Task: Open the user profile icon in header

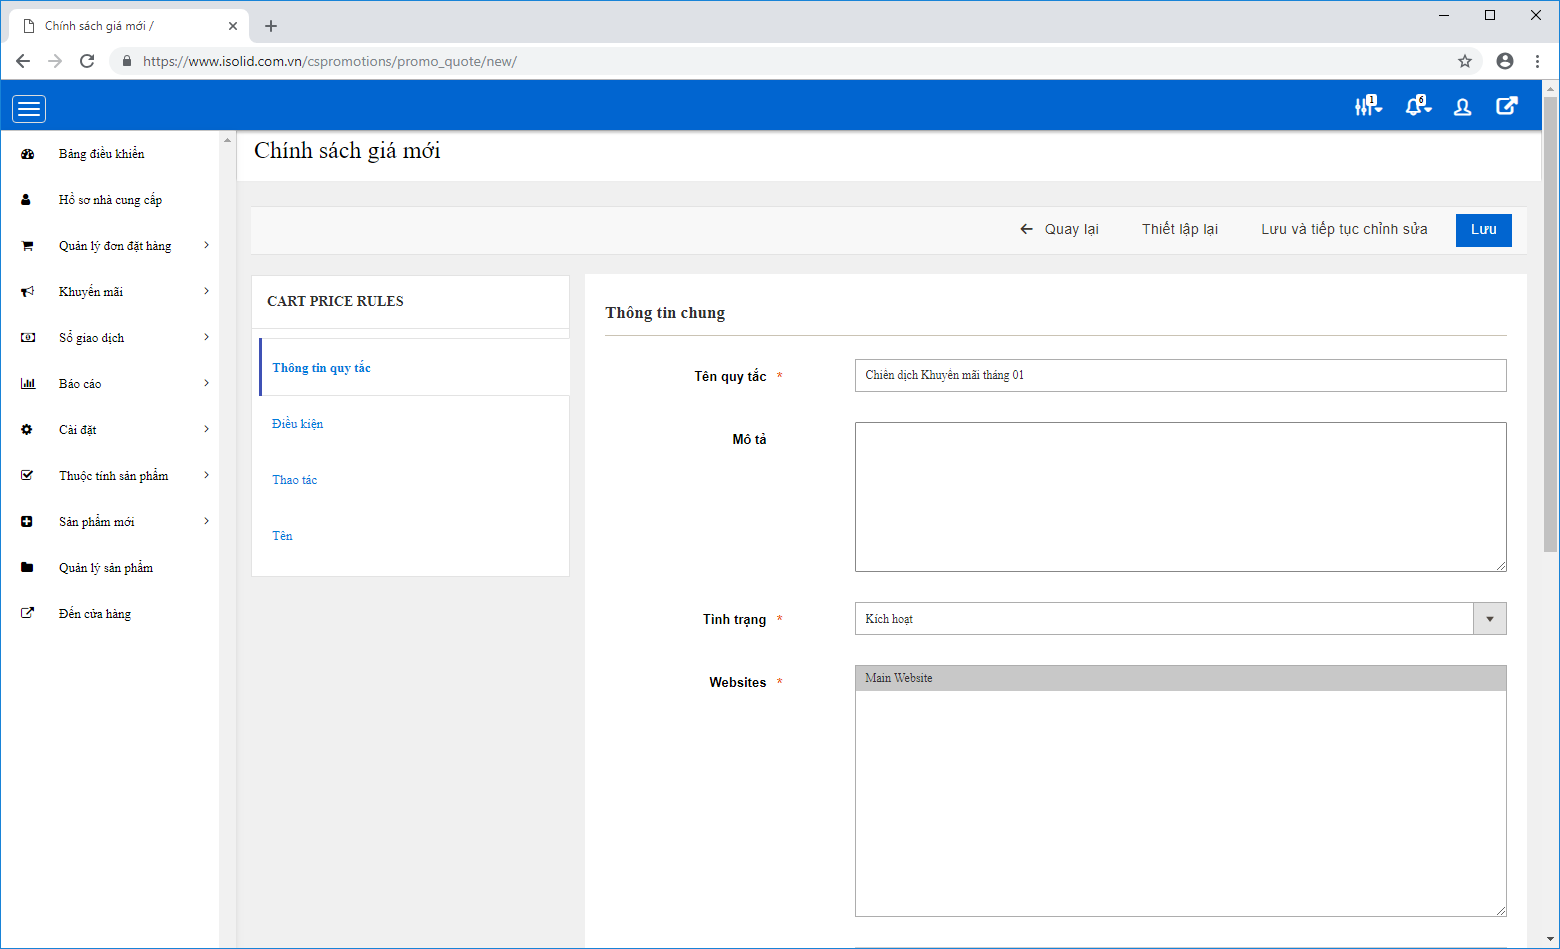Action: [1462, 107]
